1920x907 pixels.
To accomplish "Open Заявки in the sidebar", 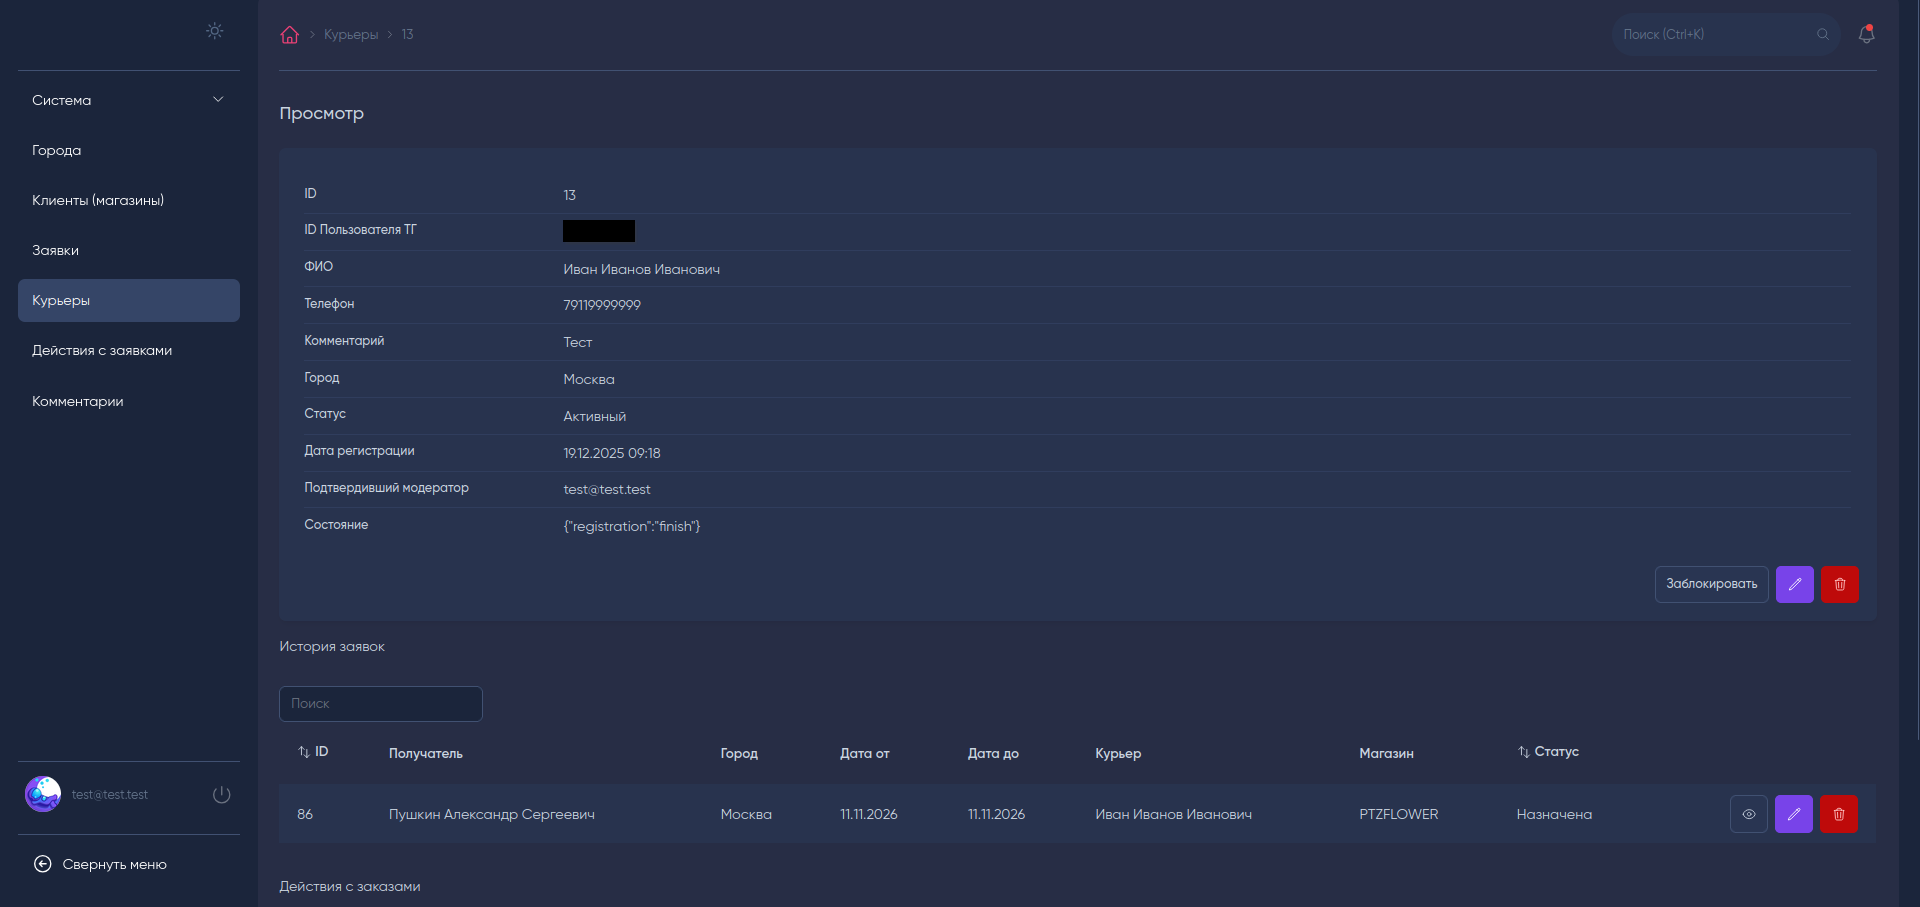I will 56,251.
